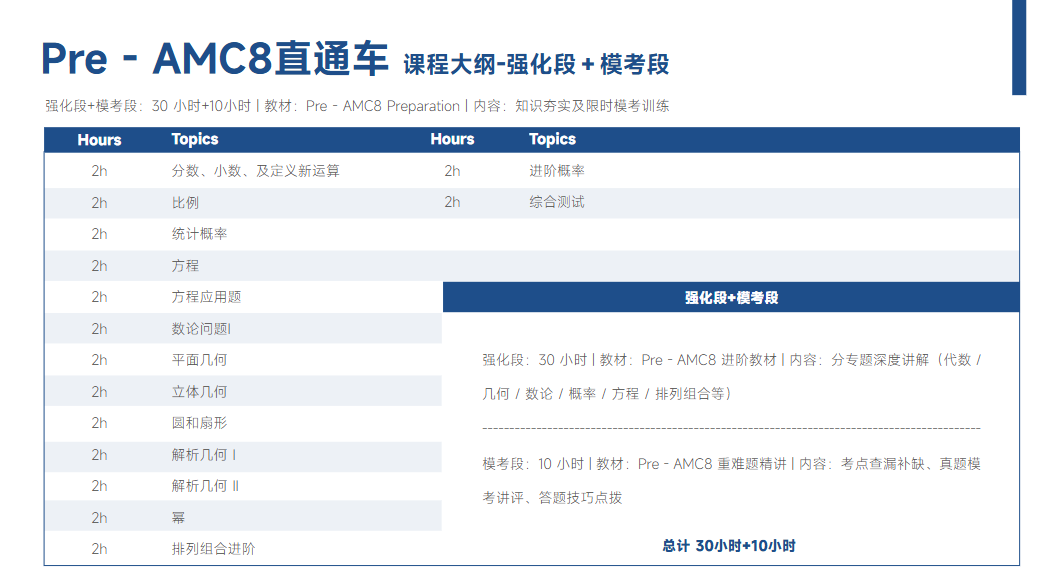Click the '2h' cell beside 进阶概率

[452, 171]
